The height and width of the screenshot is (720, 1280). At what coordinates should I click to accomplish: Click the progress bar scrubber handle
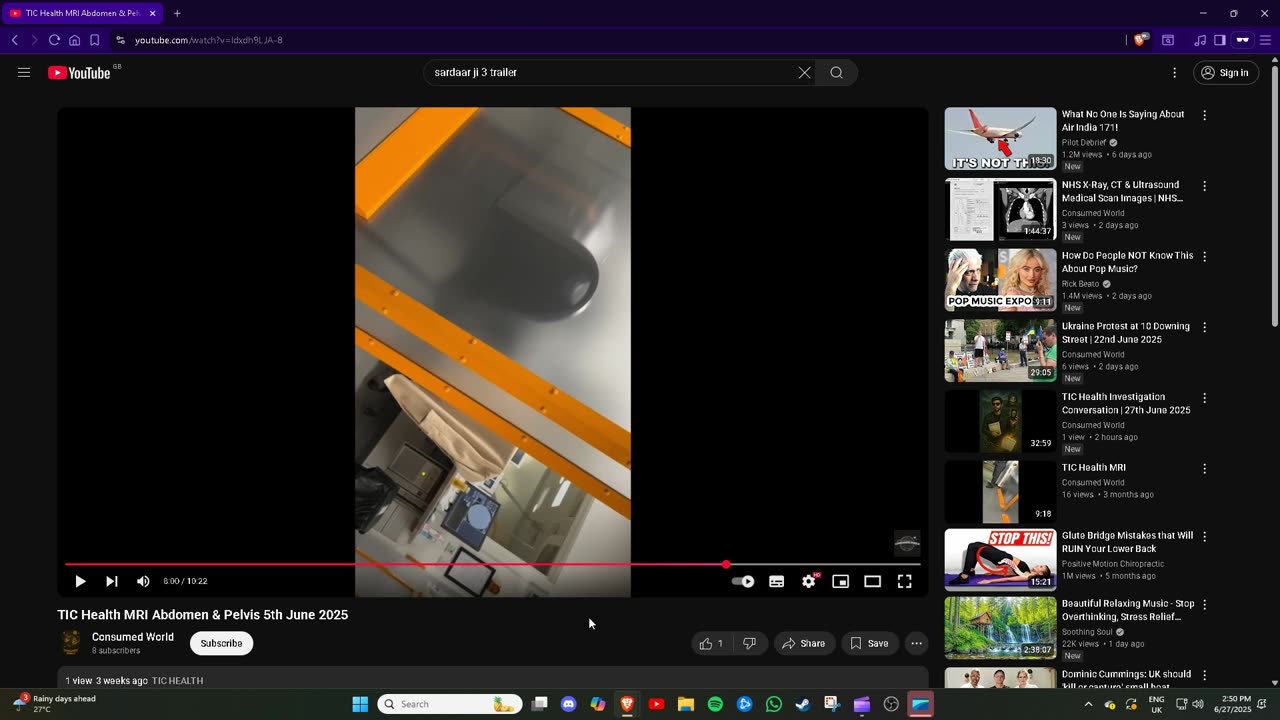[x=726, y=565]
